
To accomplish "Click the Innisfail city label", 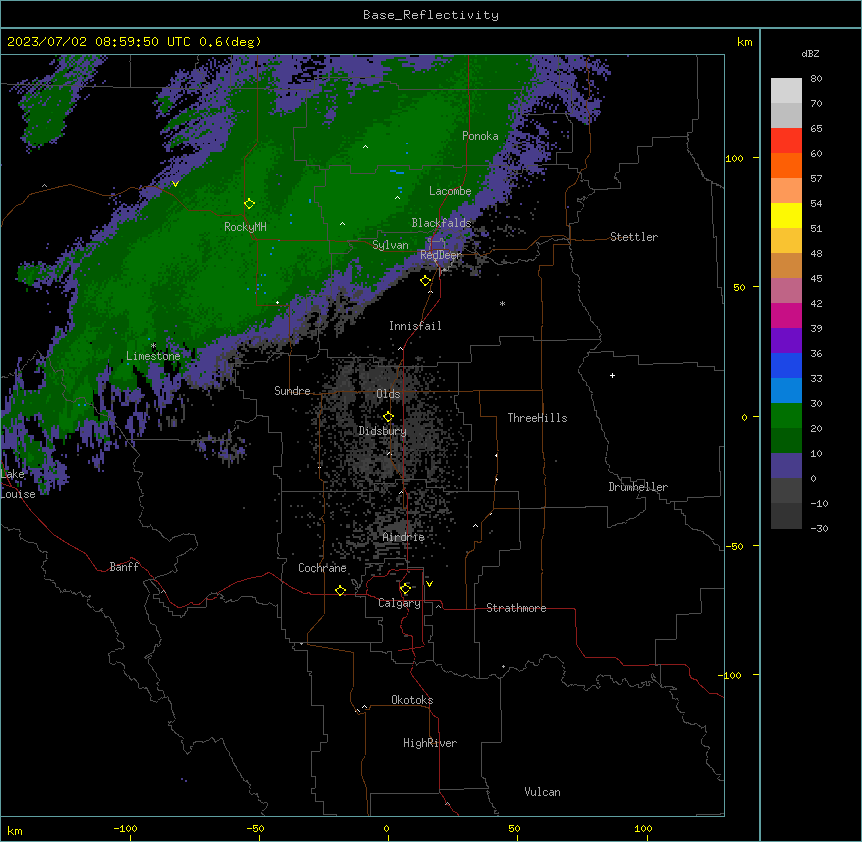I will pos(415,326).
